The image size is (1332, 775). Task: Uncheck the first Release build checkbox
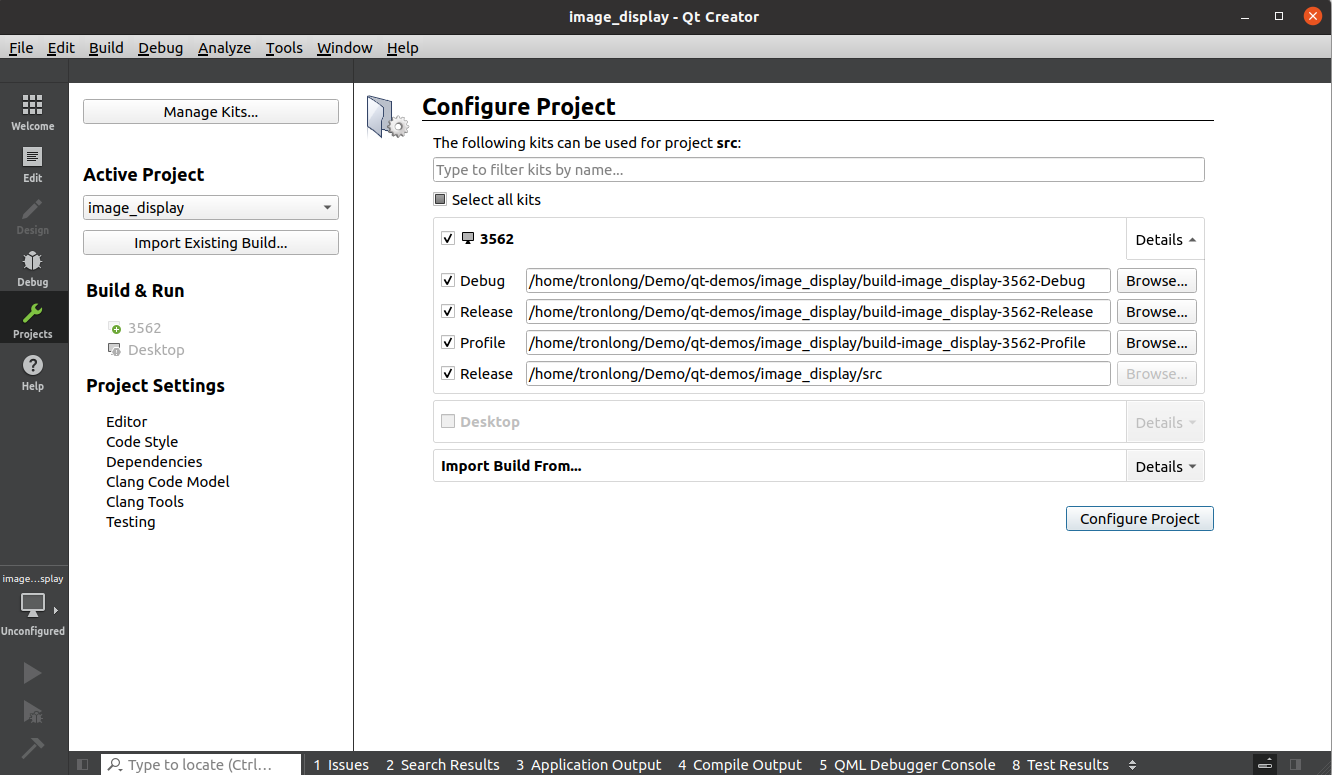pos(447,312)
